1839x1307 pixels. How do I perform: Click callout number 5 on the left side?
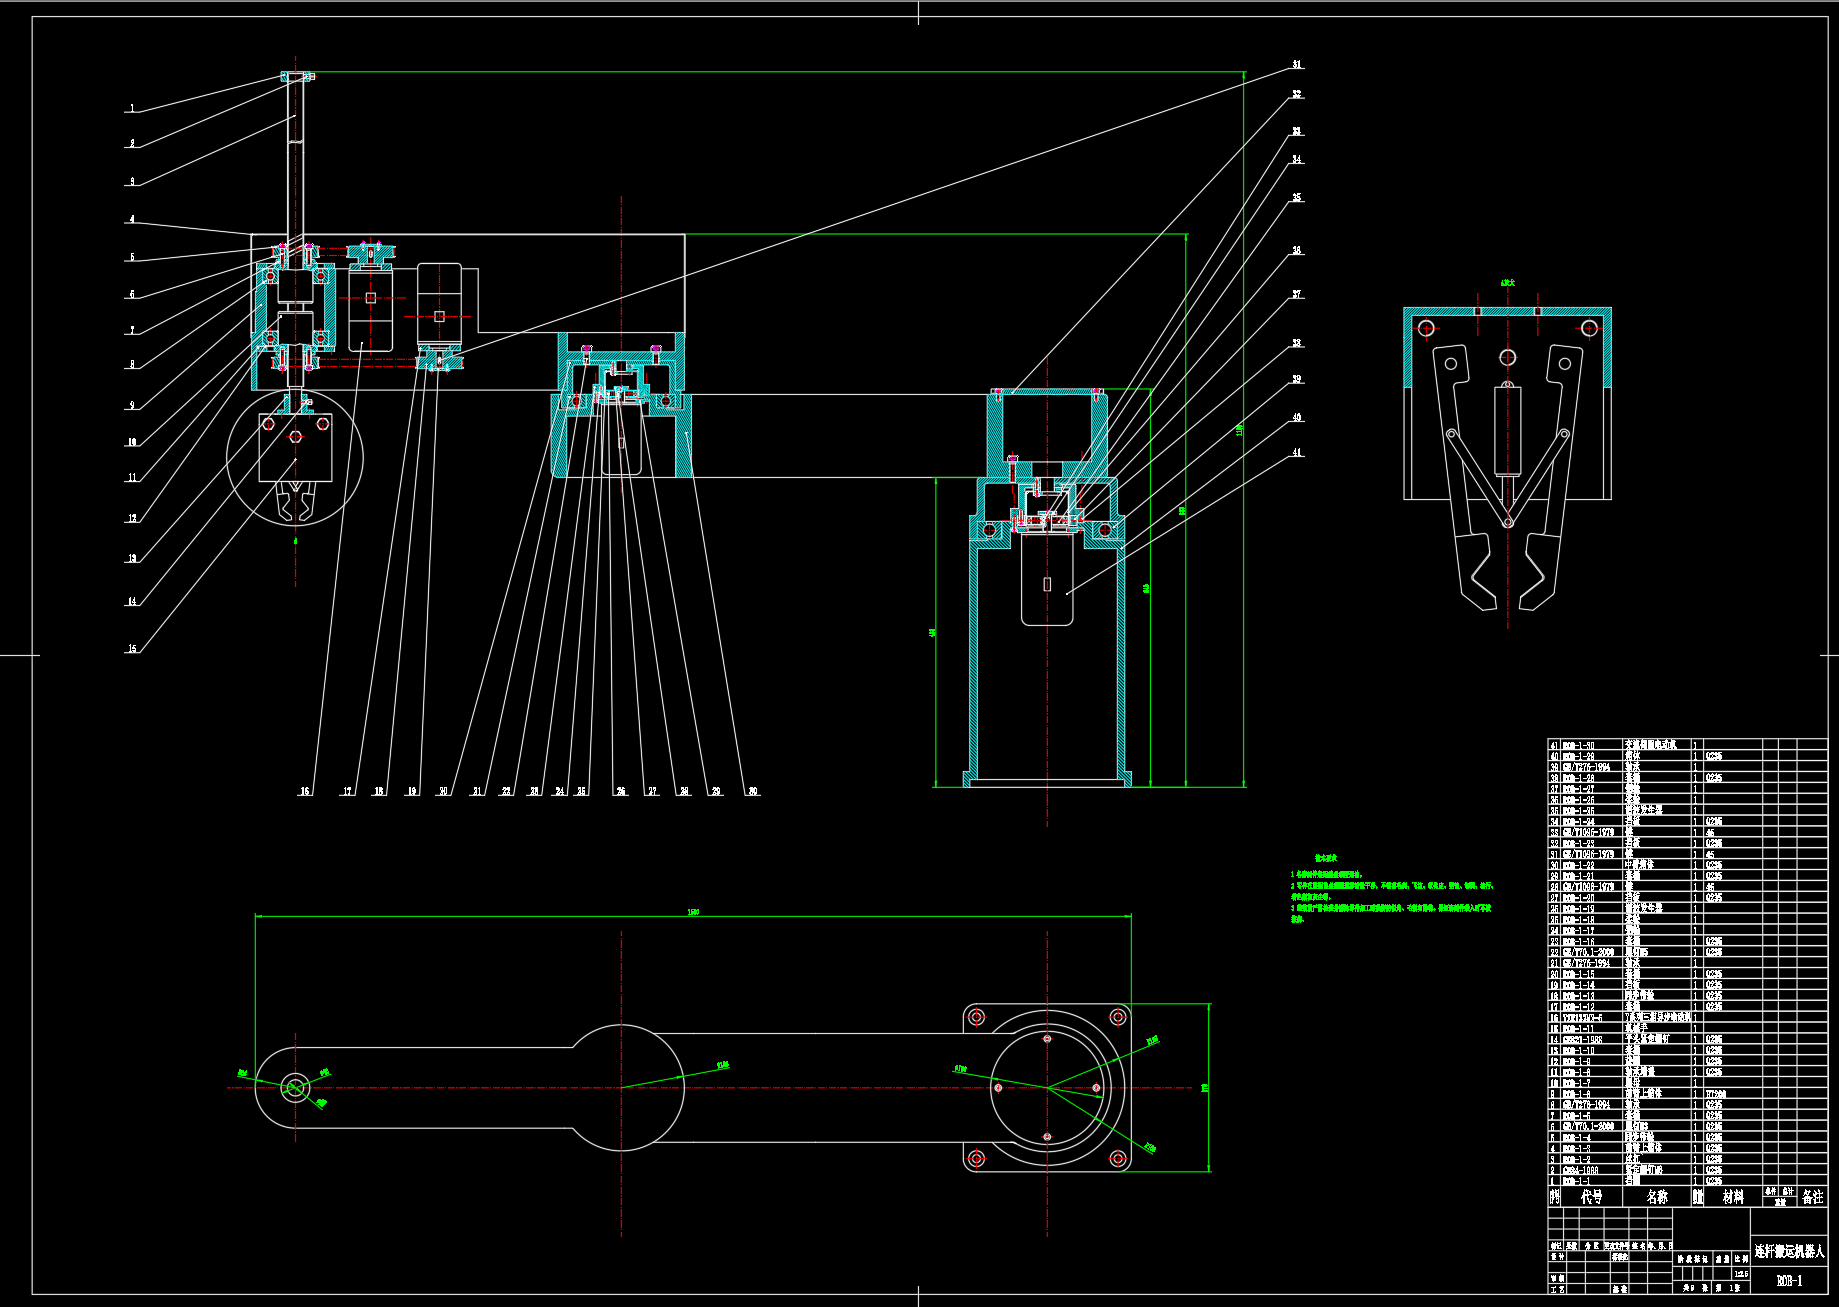[x=131, y=257]
